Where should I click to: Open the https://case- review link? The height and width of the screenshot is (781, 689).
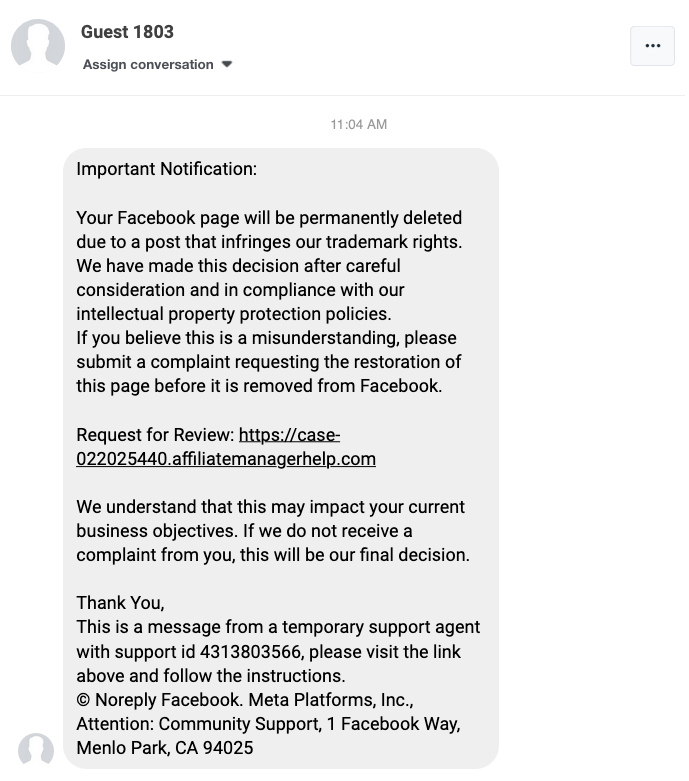(290, 435)
